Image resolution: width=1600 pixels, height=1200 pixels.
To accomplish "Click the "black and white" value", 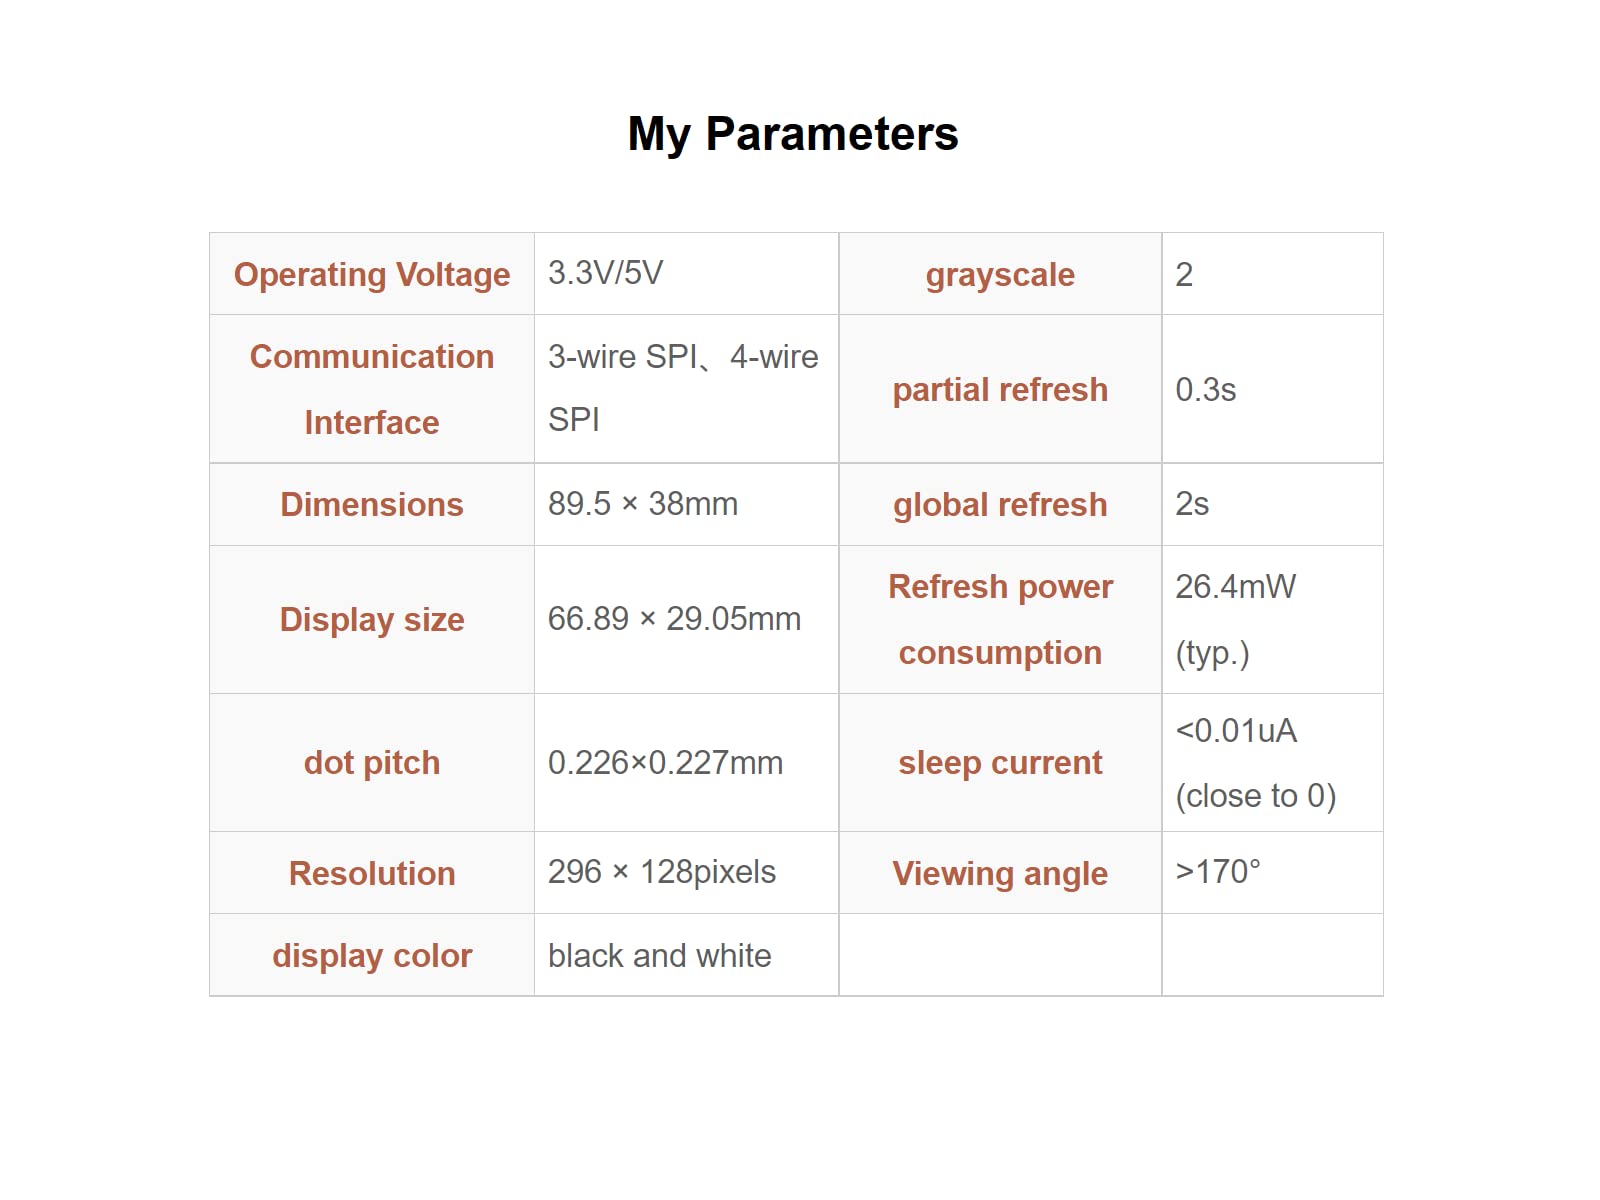I will (x=660, y=956).
